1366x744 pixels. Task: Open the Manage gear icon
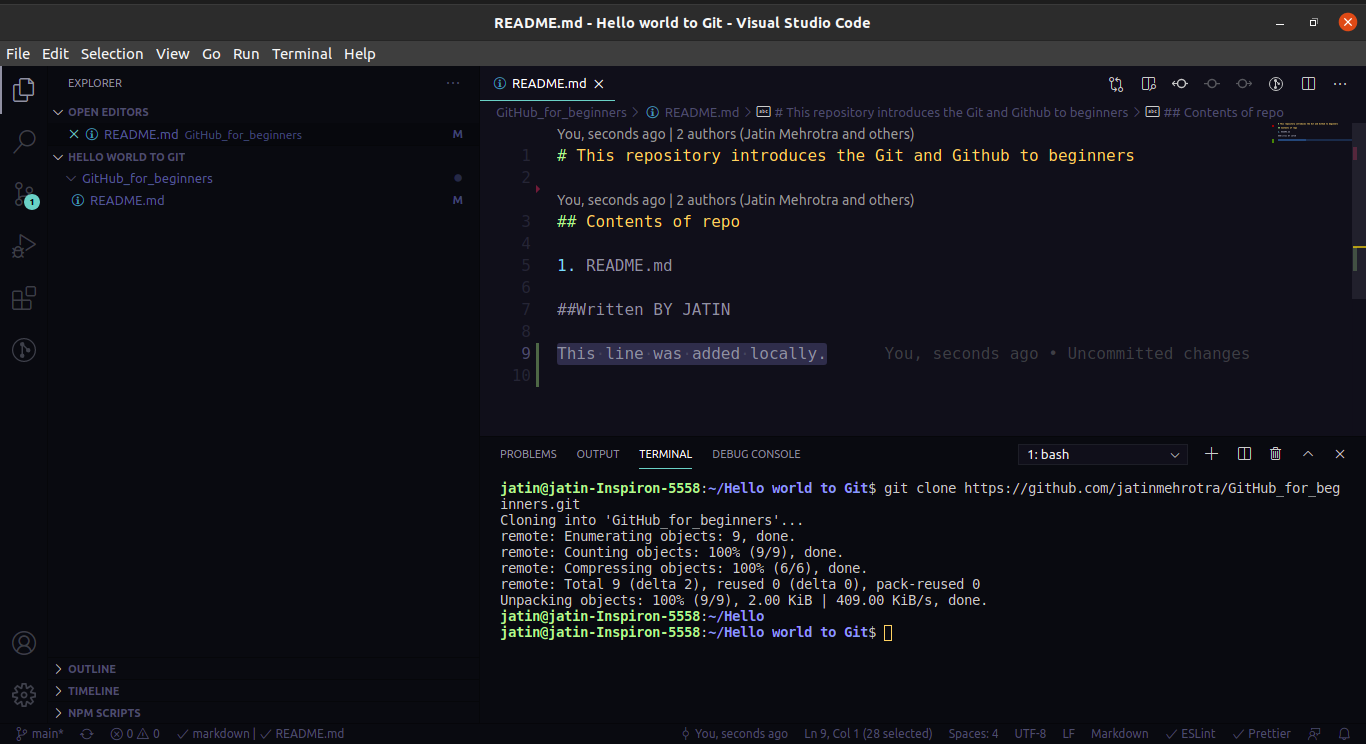pyautogui.click(x=24, y=694)
